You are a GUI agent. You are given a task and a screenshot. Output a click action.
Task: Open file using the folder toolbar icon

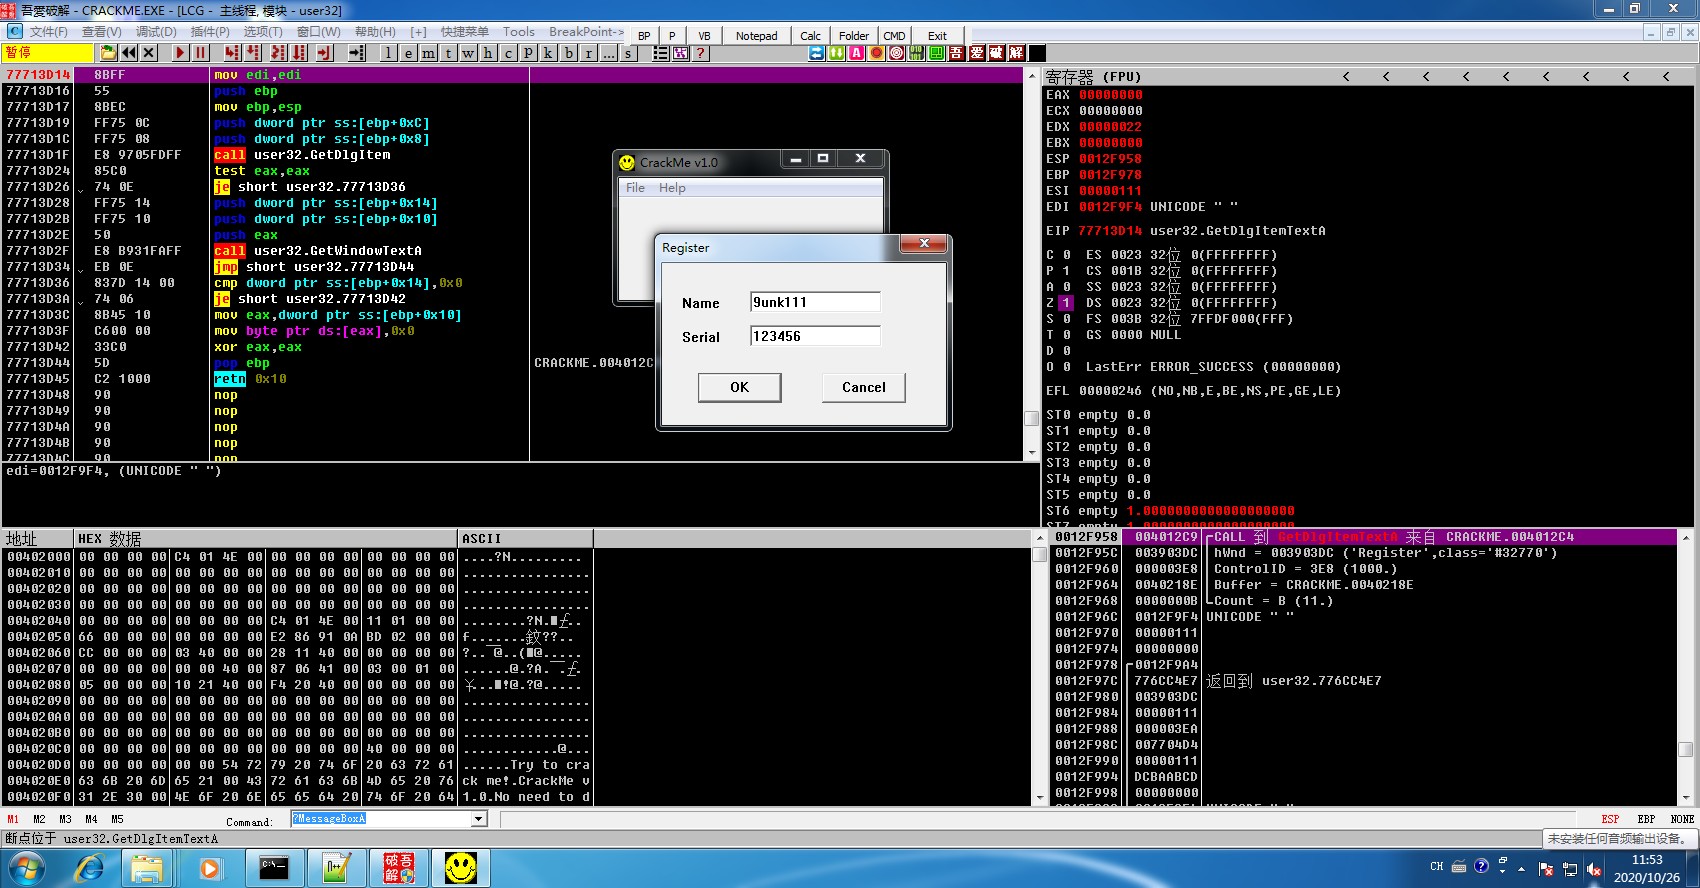[108, 53]
